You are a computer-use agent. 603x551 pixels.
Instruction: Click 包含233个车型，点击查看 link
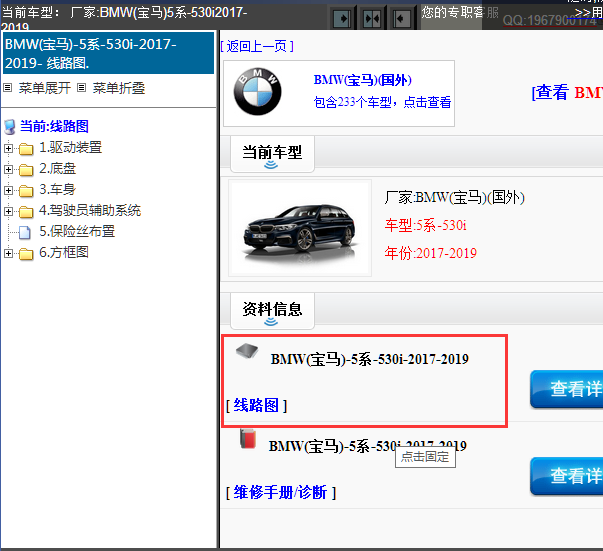[x=382, y=102]
